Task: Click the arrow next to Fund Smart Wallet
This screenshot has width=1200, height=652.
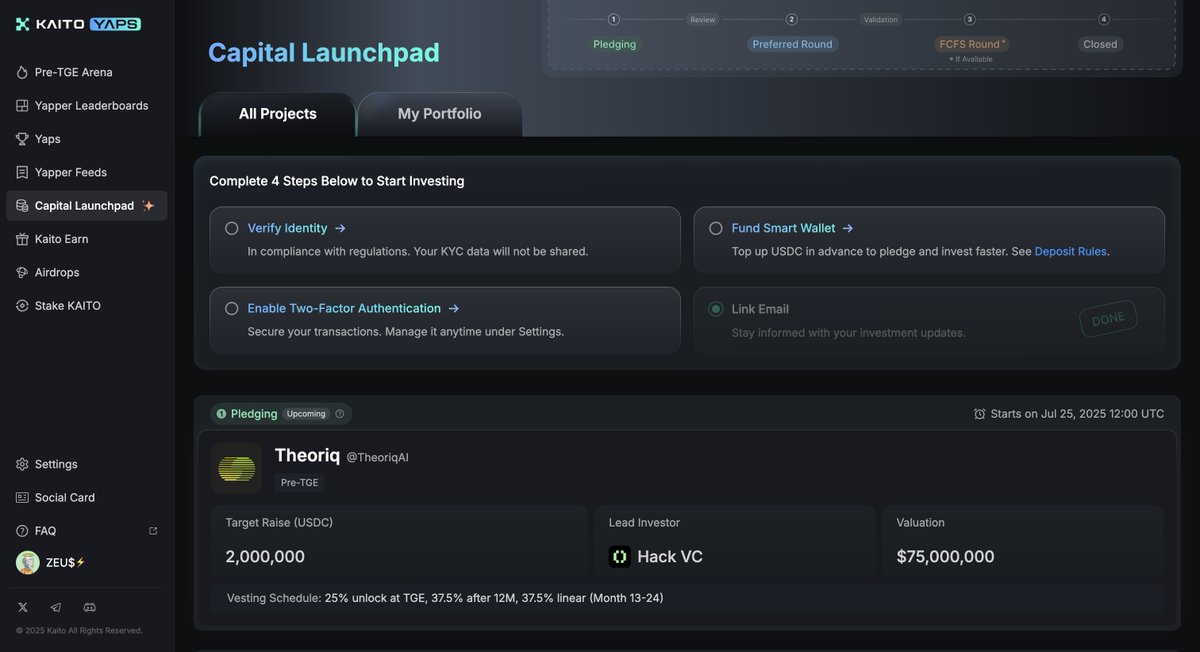Action: 848,228
